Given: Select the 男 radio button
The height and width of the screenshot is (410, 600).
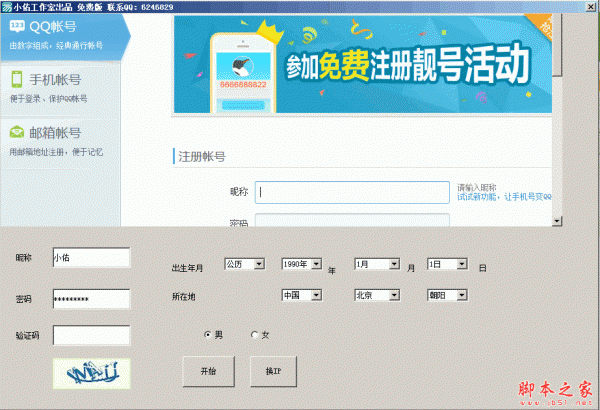Looking at the screenshot, I should pos(208,335).
